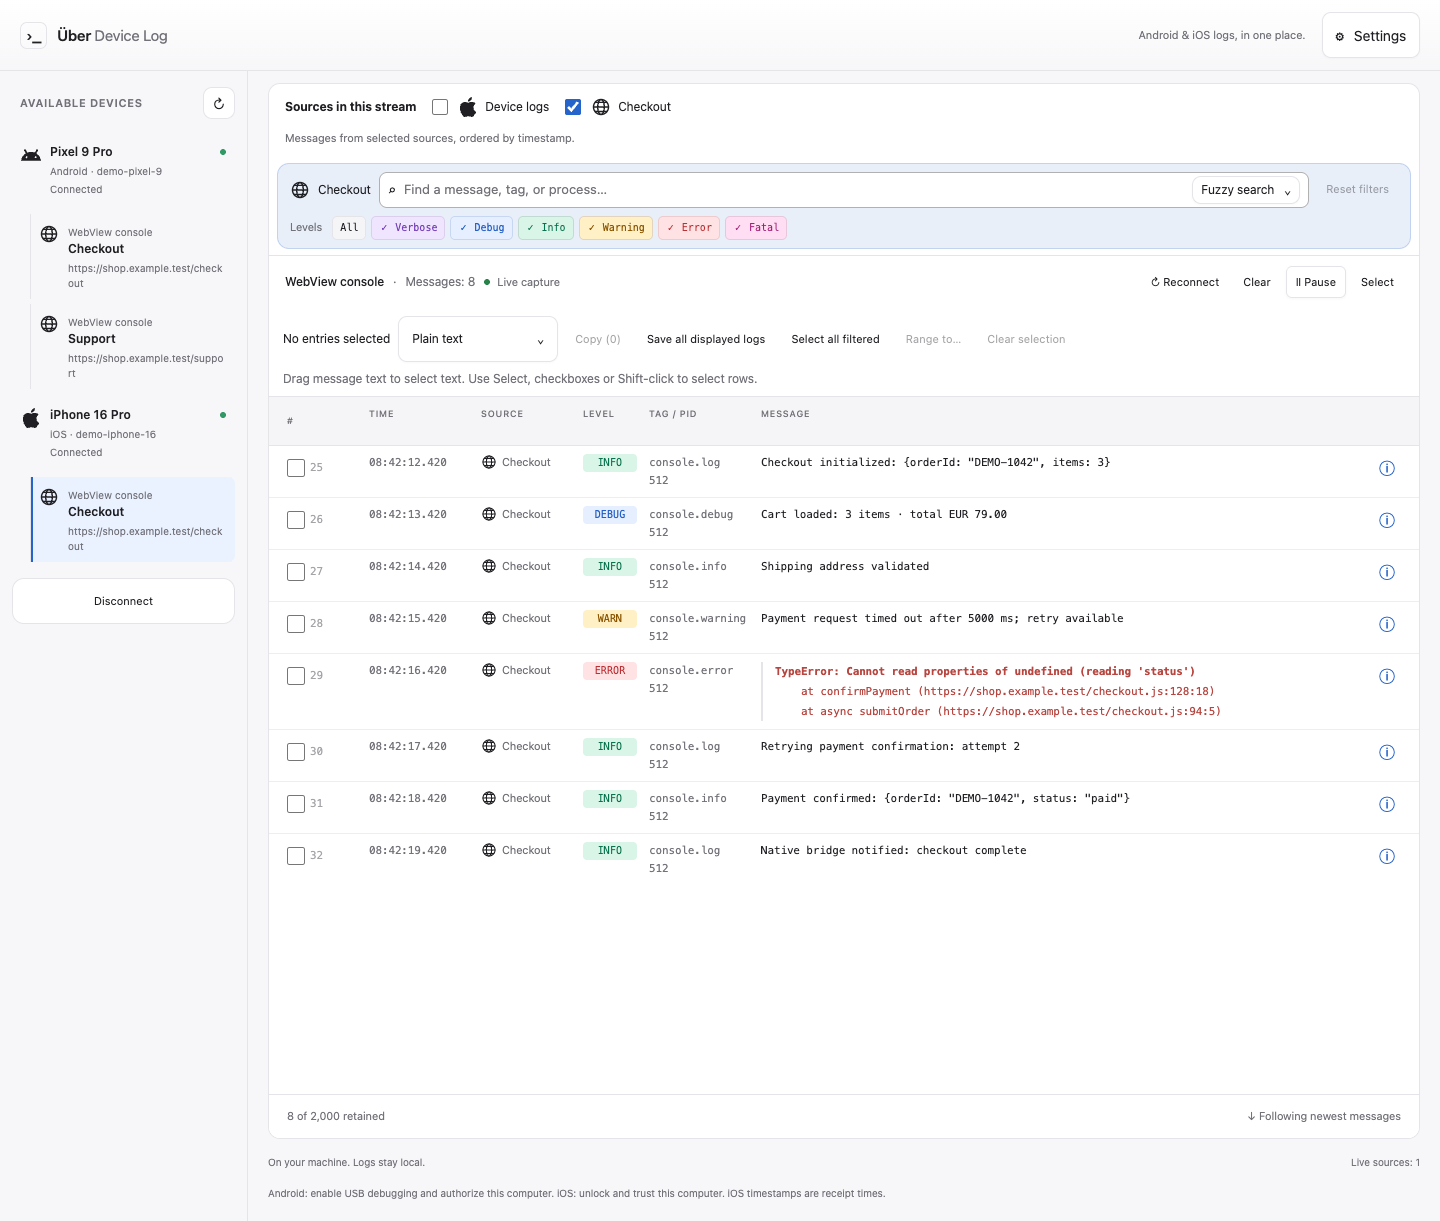The image size is (1440, 1221).
Task: Toggle the Fatal level filter
Action: click(756, 228)
